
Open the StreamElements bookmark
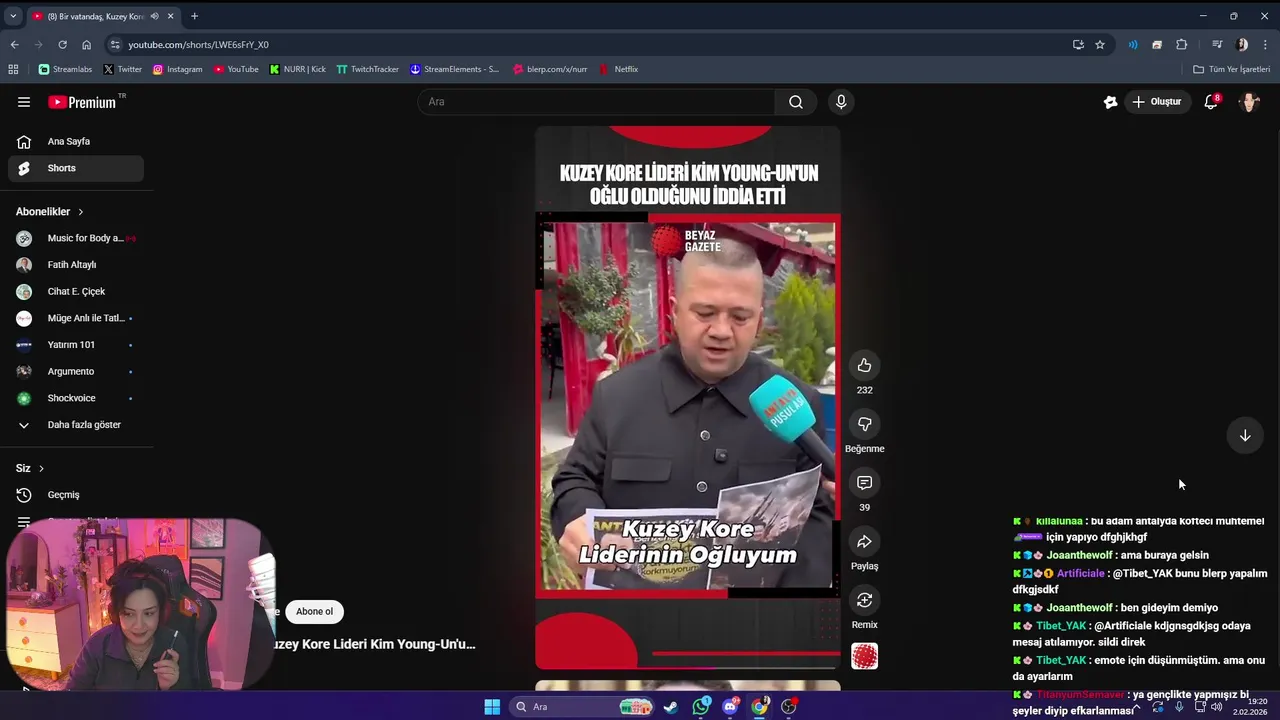pyautogui.click(x=455, y=69)
